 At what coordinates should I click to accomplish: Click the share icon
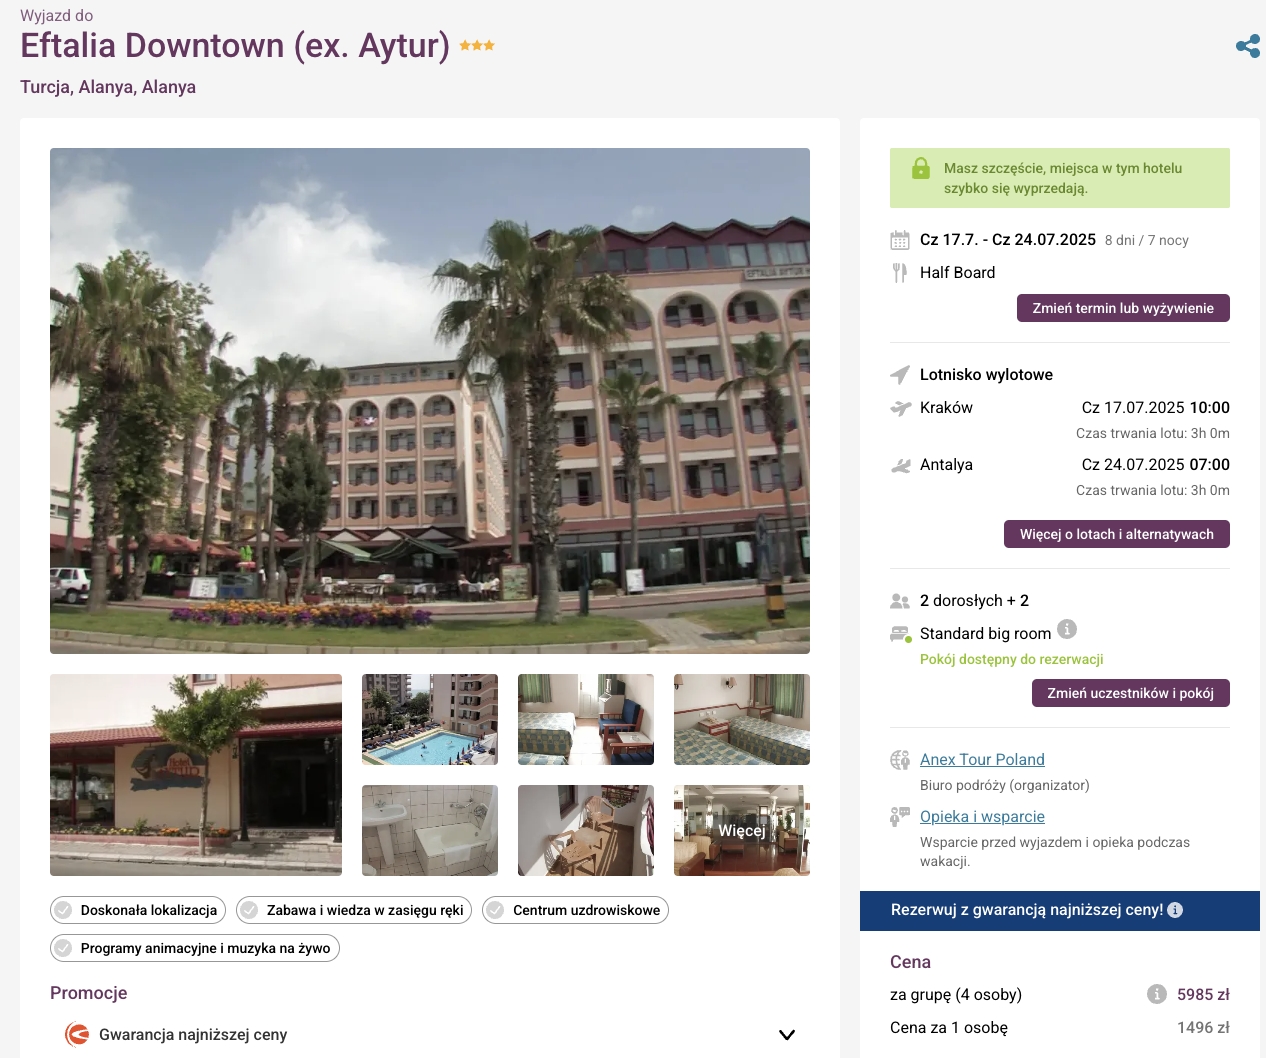[1248, 46]
